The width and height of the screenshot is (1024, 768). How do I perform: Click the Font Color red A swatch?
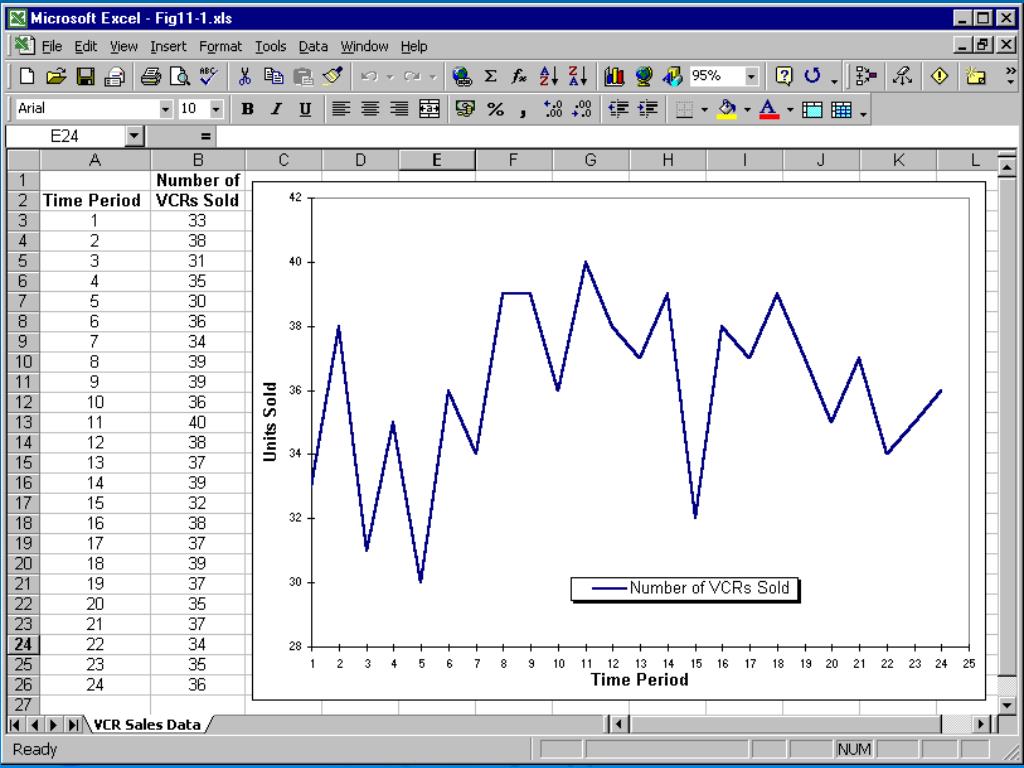coord(769,109)
